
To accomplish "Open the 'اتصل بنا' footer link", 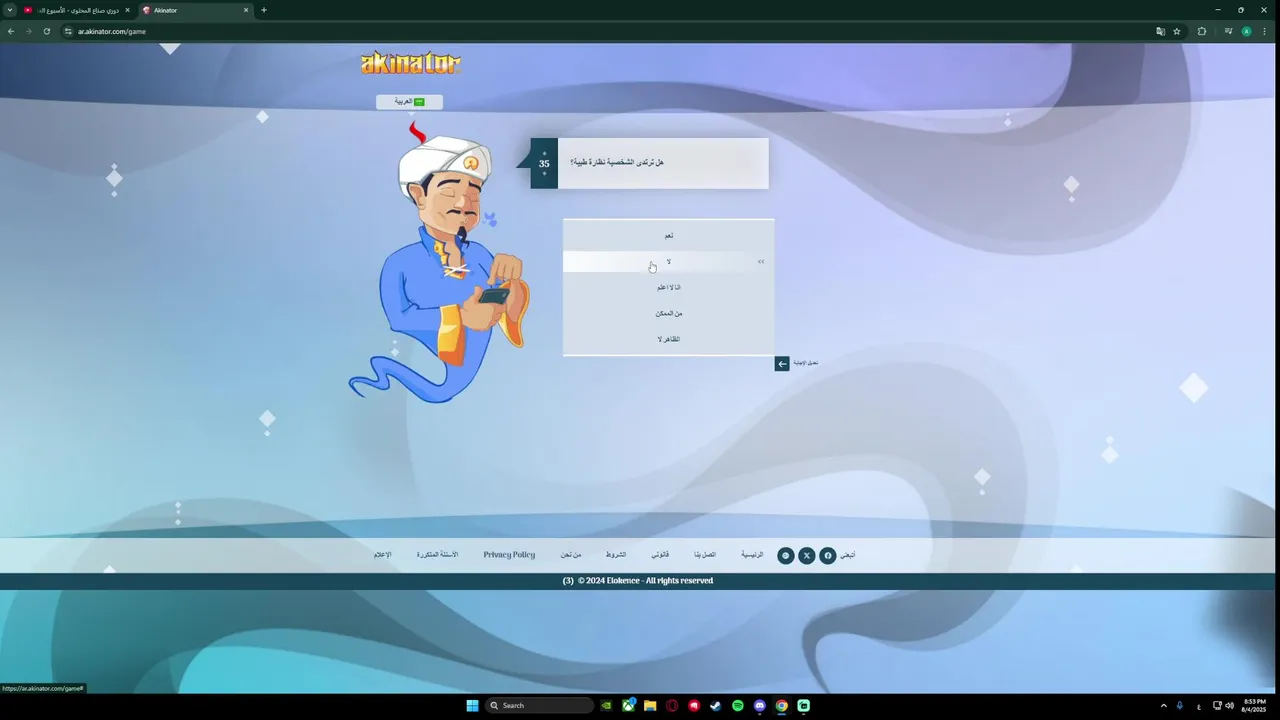I will (x=705, y=555).
